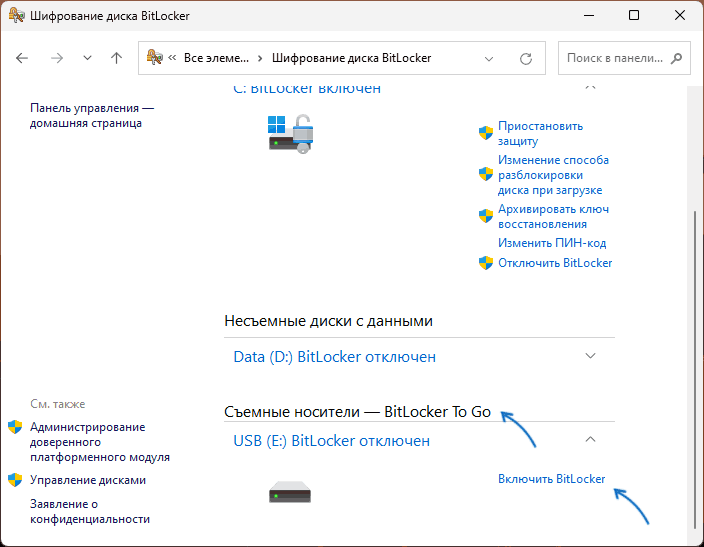Click the magnifier search icon

[x=677, y=58]
